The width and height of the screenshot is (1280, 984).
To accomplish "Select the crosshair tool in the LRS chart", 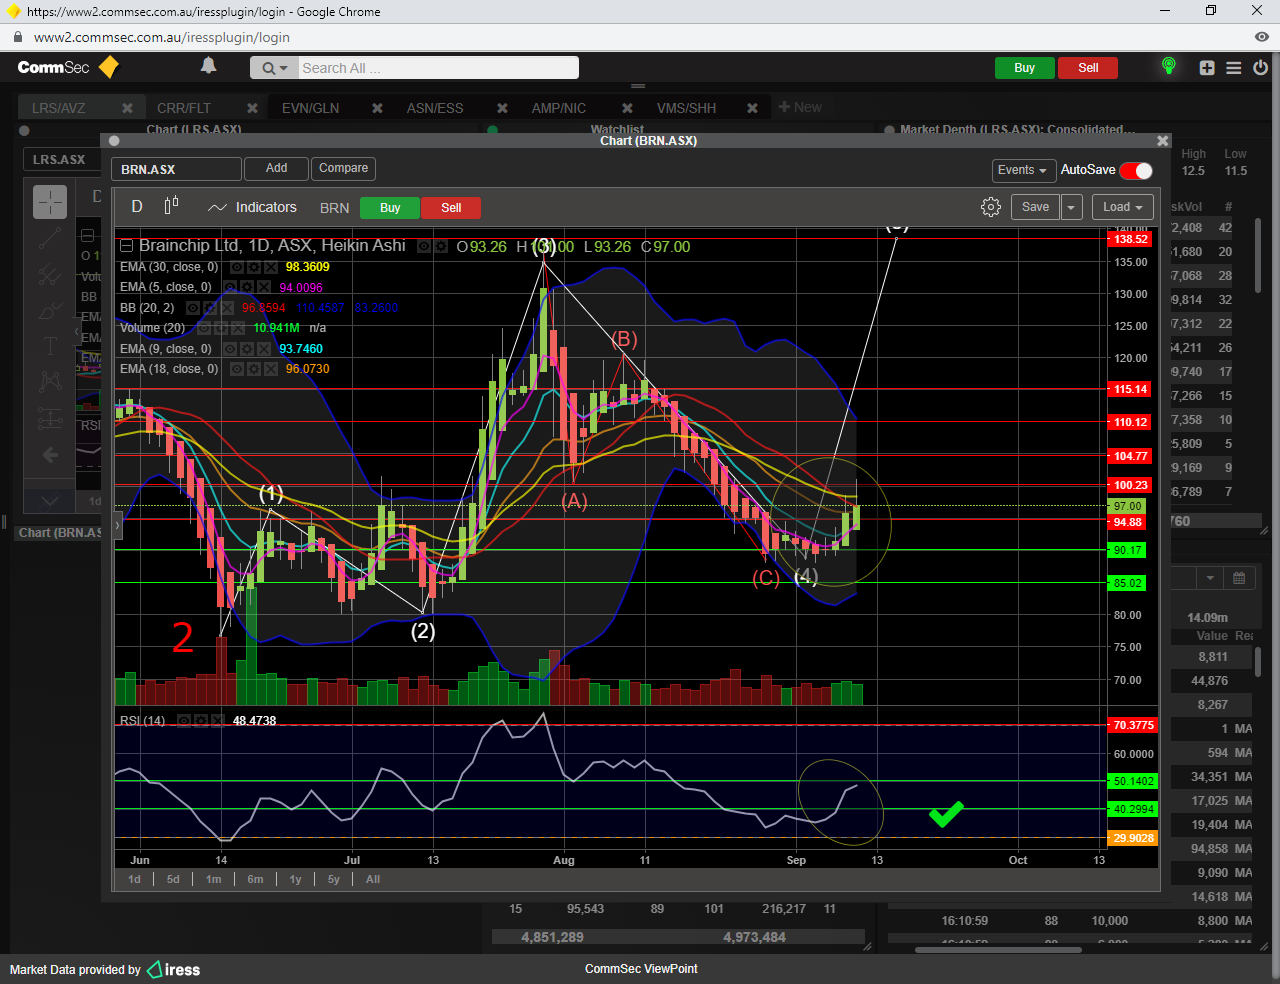I will coord(50,202).
